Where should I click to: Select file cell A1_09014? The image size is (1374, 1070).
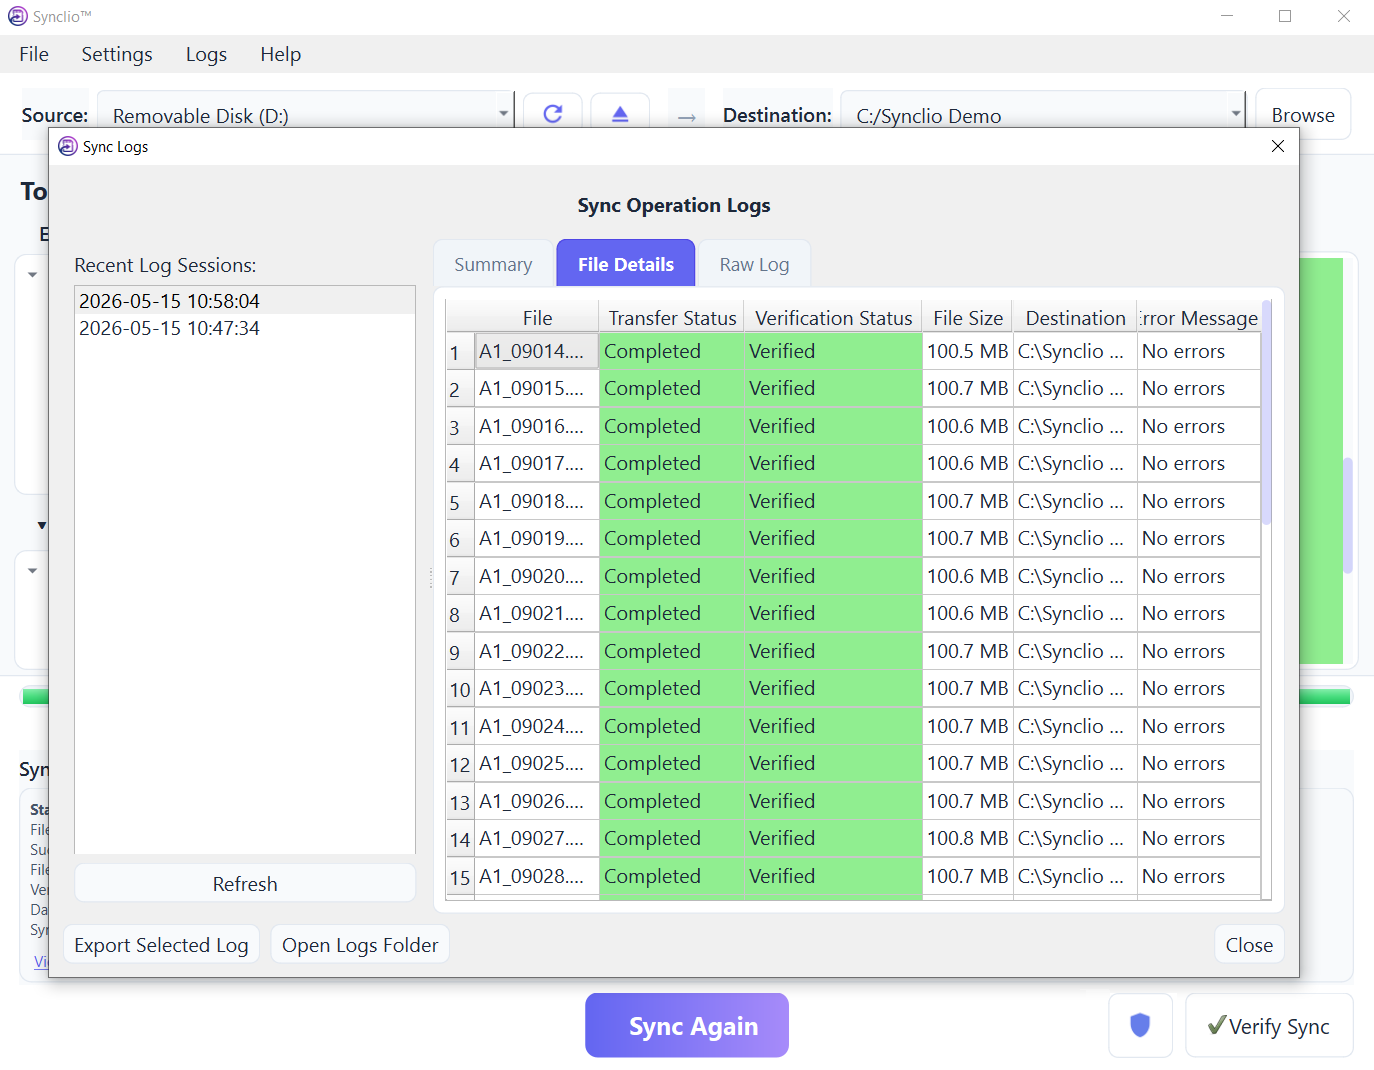[x=537, y=351]
